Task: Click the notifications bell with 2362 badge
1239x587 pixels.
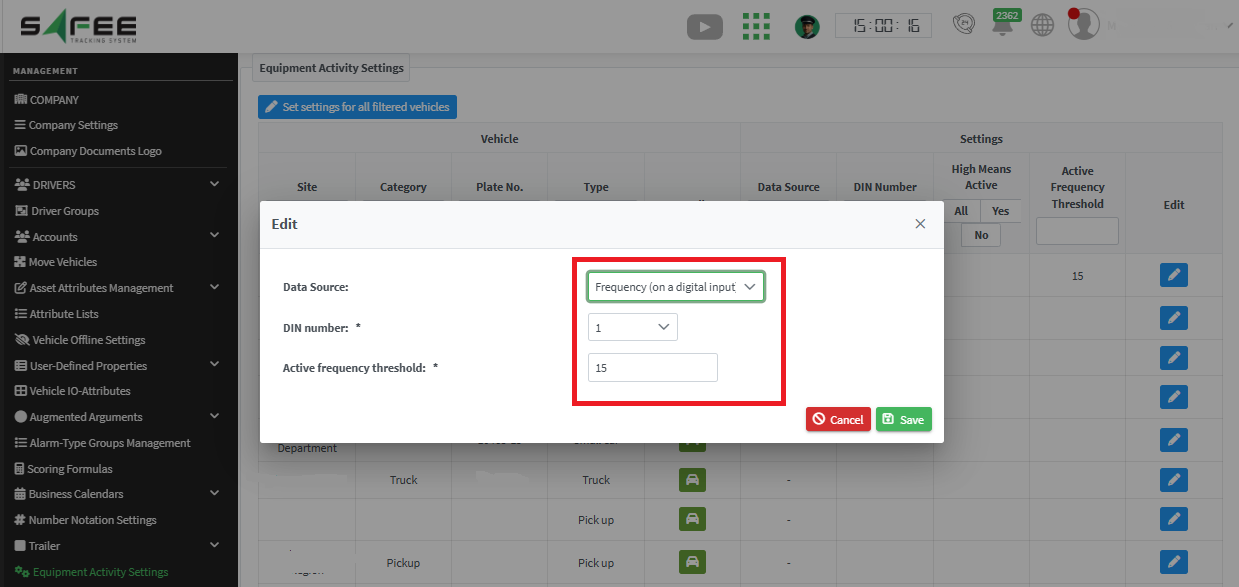Action: click(1002, 27)
